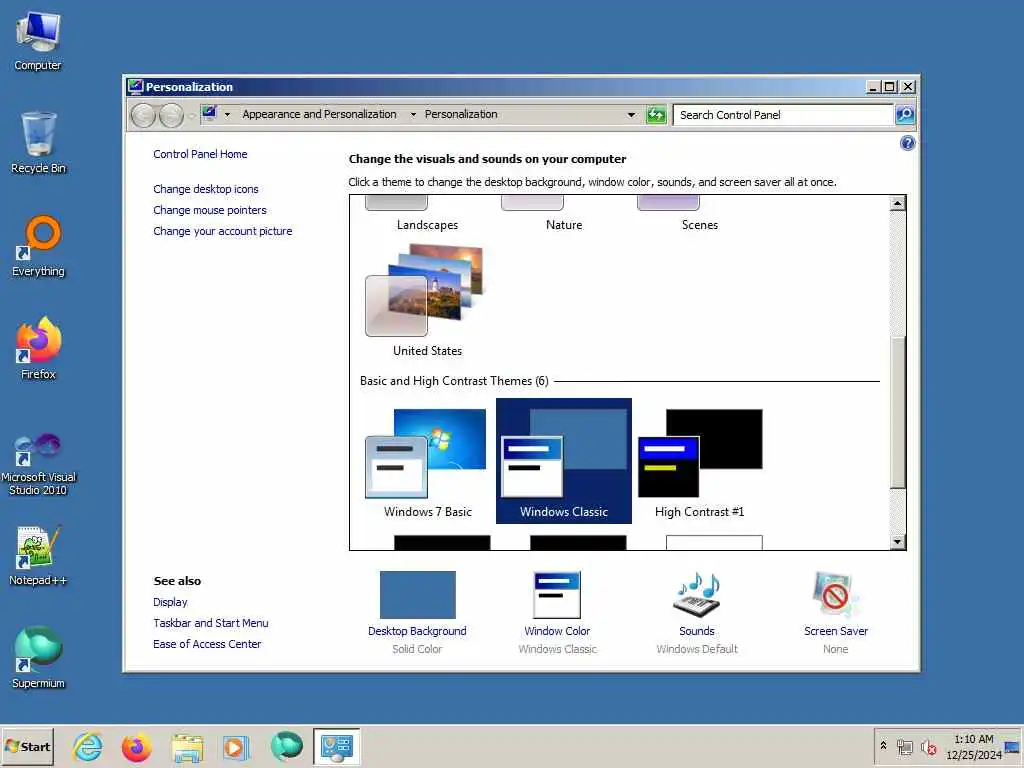Select the Windows 7 Basic theme
Viewport: 1024px width, 768px height.
pyautogui.click(x=427, y=461)
